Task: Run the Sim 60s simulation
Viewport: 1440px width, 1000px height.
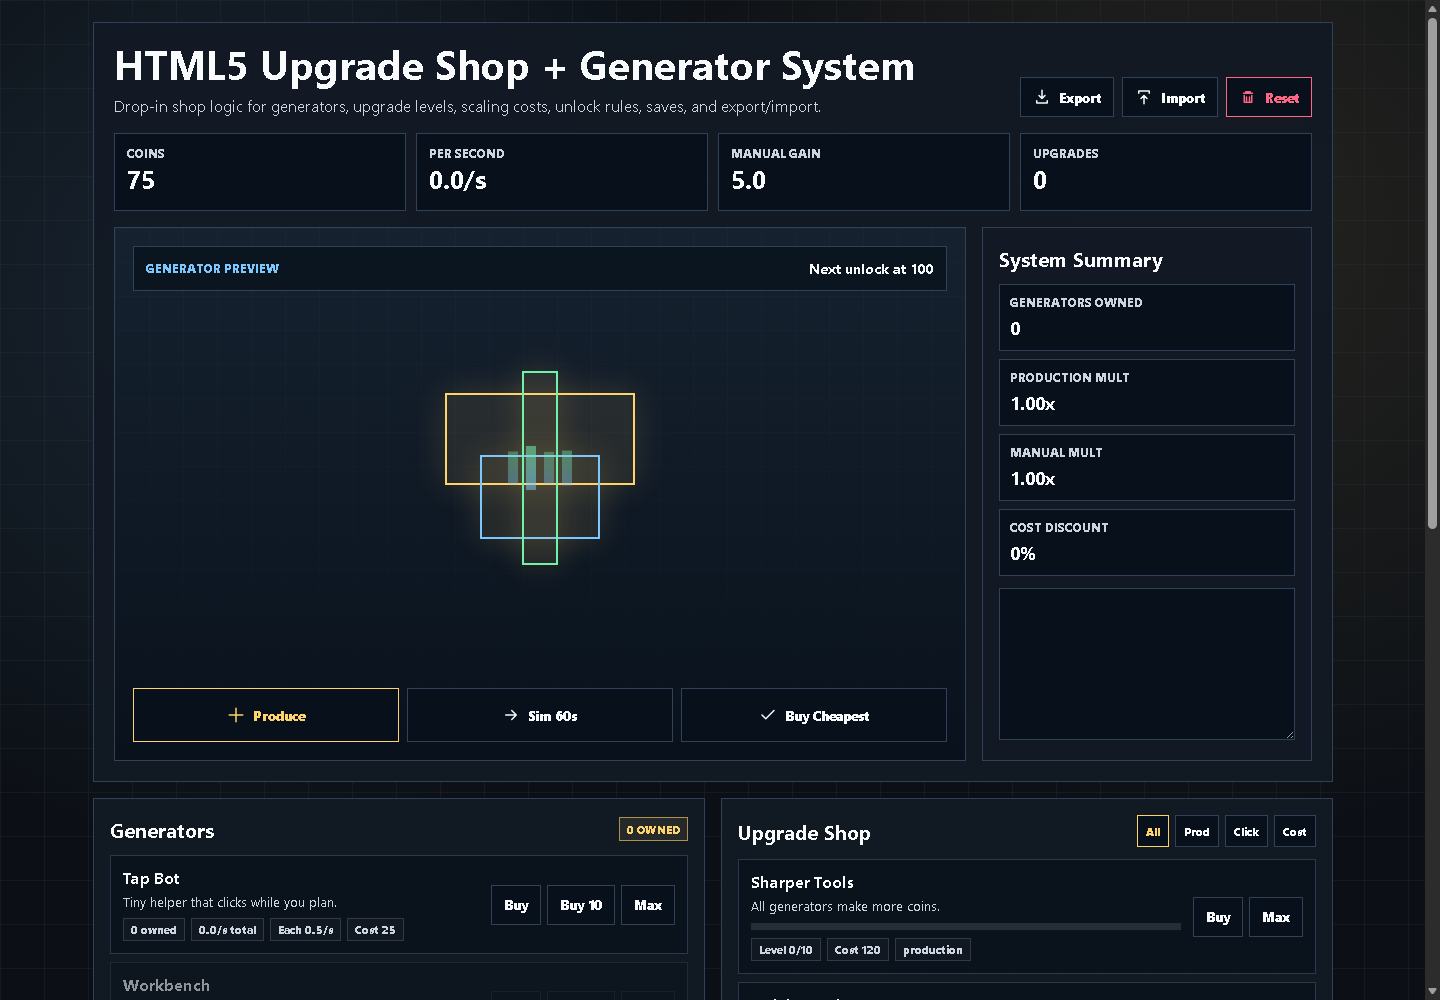Action: (x=540, y=715)
